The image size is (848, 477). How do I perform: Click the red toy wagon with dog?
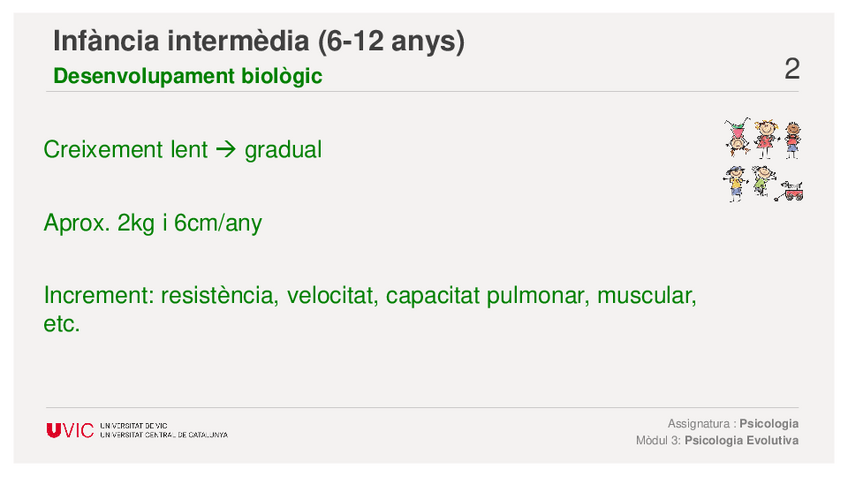793,190
